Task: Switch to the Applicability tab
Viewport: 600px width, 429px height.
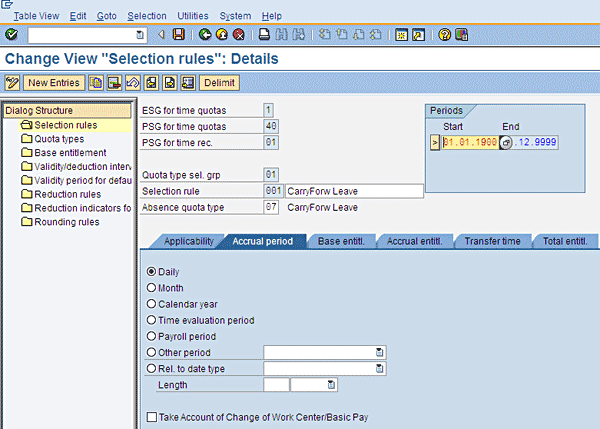Action: [189, 241]
